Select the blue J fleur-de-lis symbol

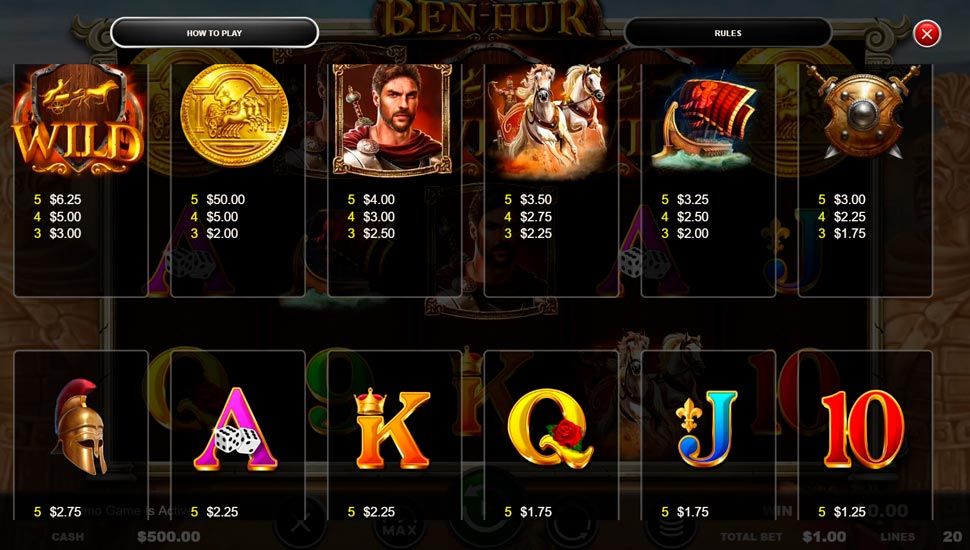click(708, 428)
